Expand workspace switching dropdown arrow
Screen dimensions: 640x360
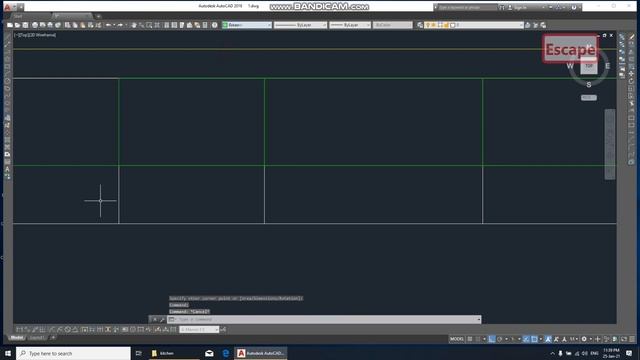(591, 339)
